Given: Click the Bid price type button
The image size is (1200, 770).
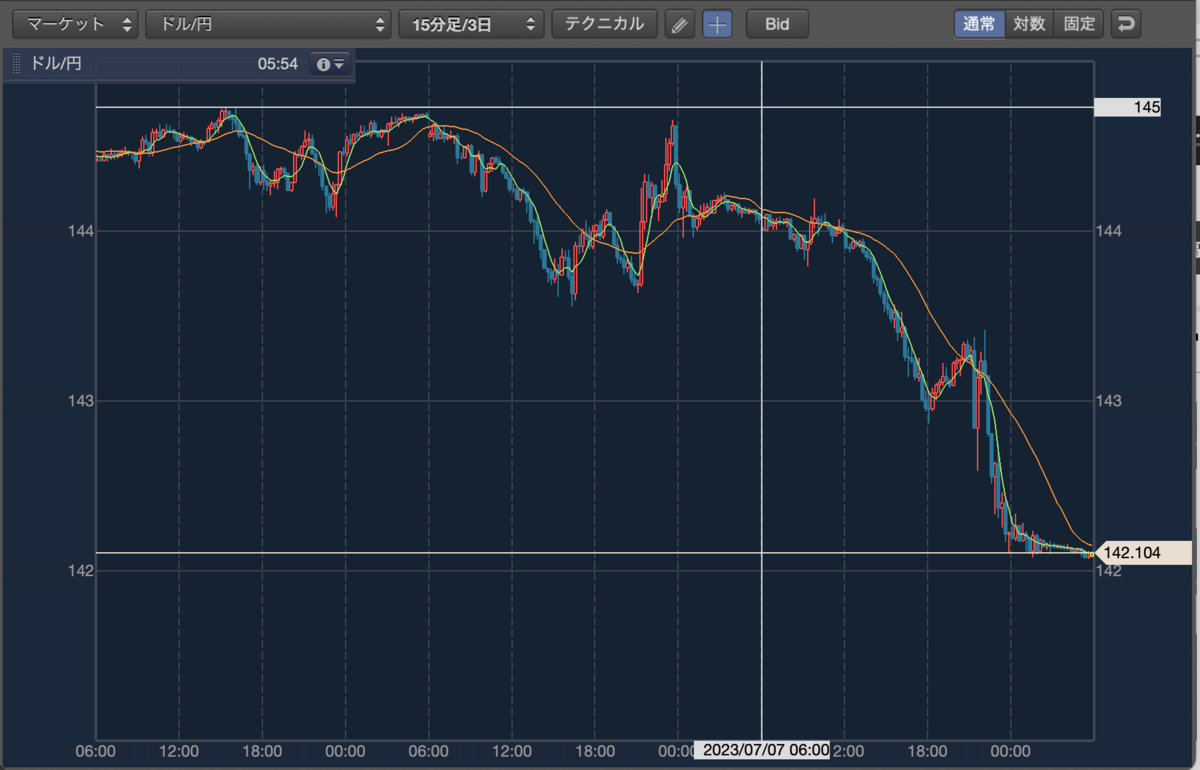Looking at the screenshot, I should click(x=777, y=24).
